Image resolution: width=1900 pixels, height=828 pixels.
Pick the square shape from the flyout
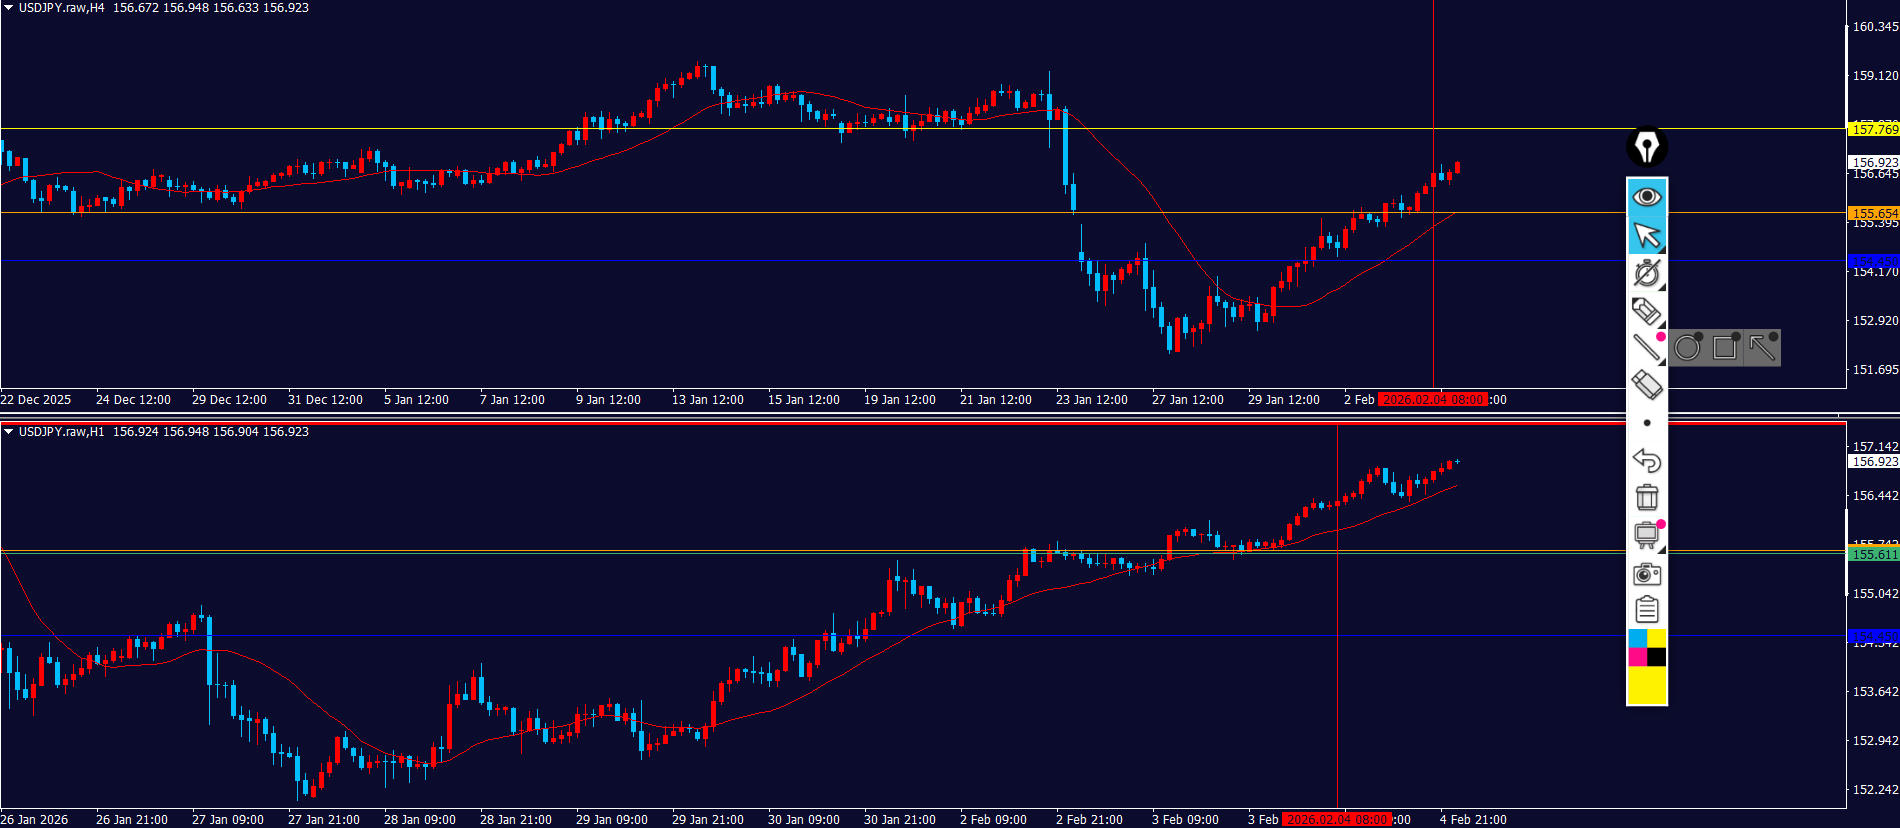pyautogui.click(x=1724, y=348)
